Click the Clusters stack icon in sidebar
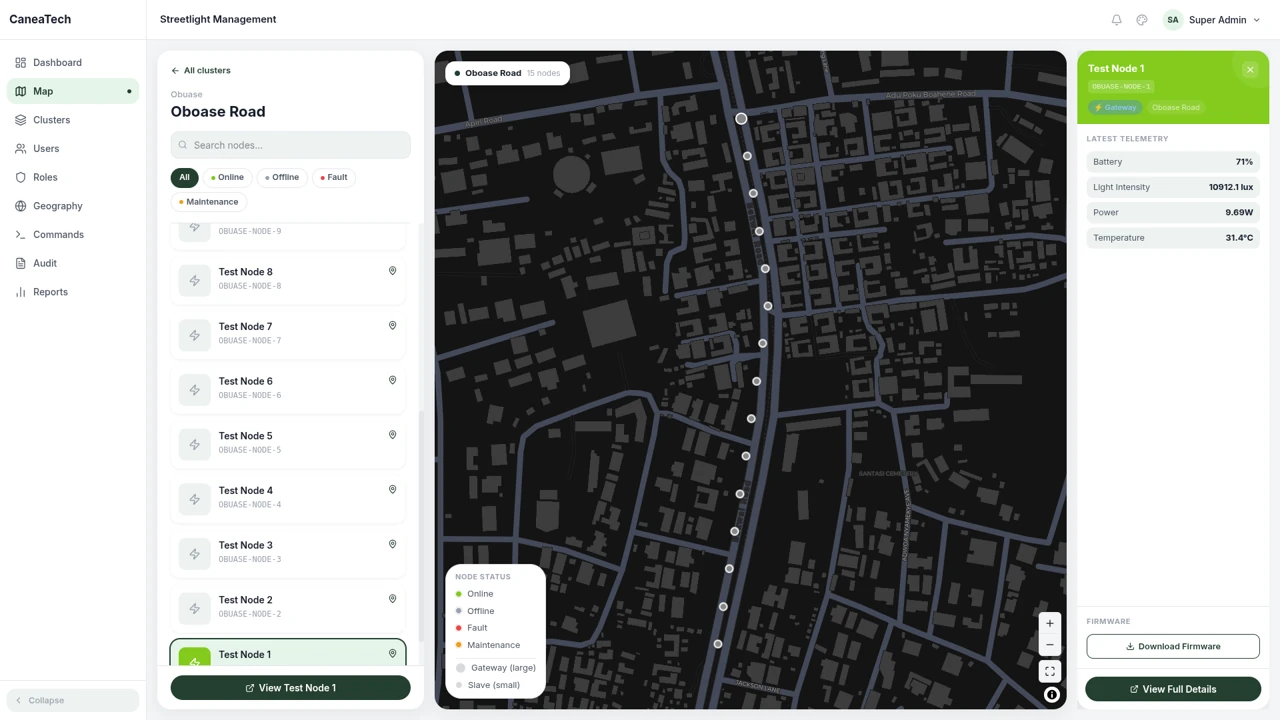1280x720 pixels. (x=21, y=120)
